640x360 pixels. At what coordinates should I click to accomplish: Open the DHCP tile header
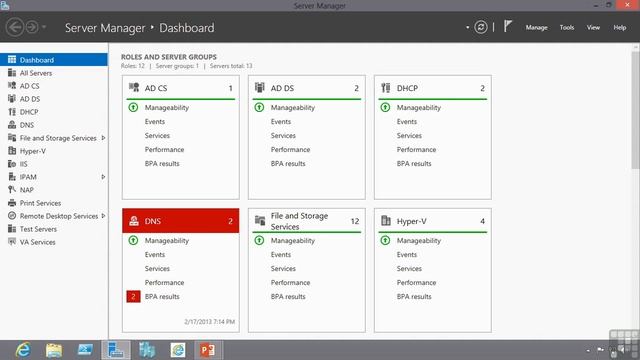pyautogui.click(x=433, y=88)
